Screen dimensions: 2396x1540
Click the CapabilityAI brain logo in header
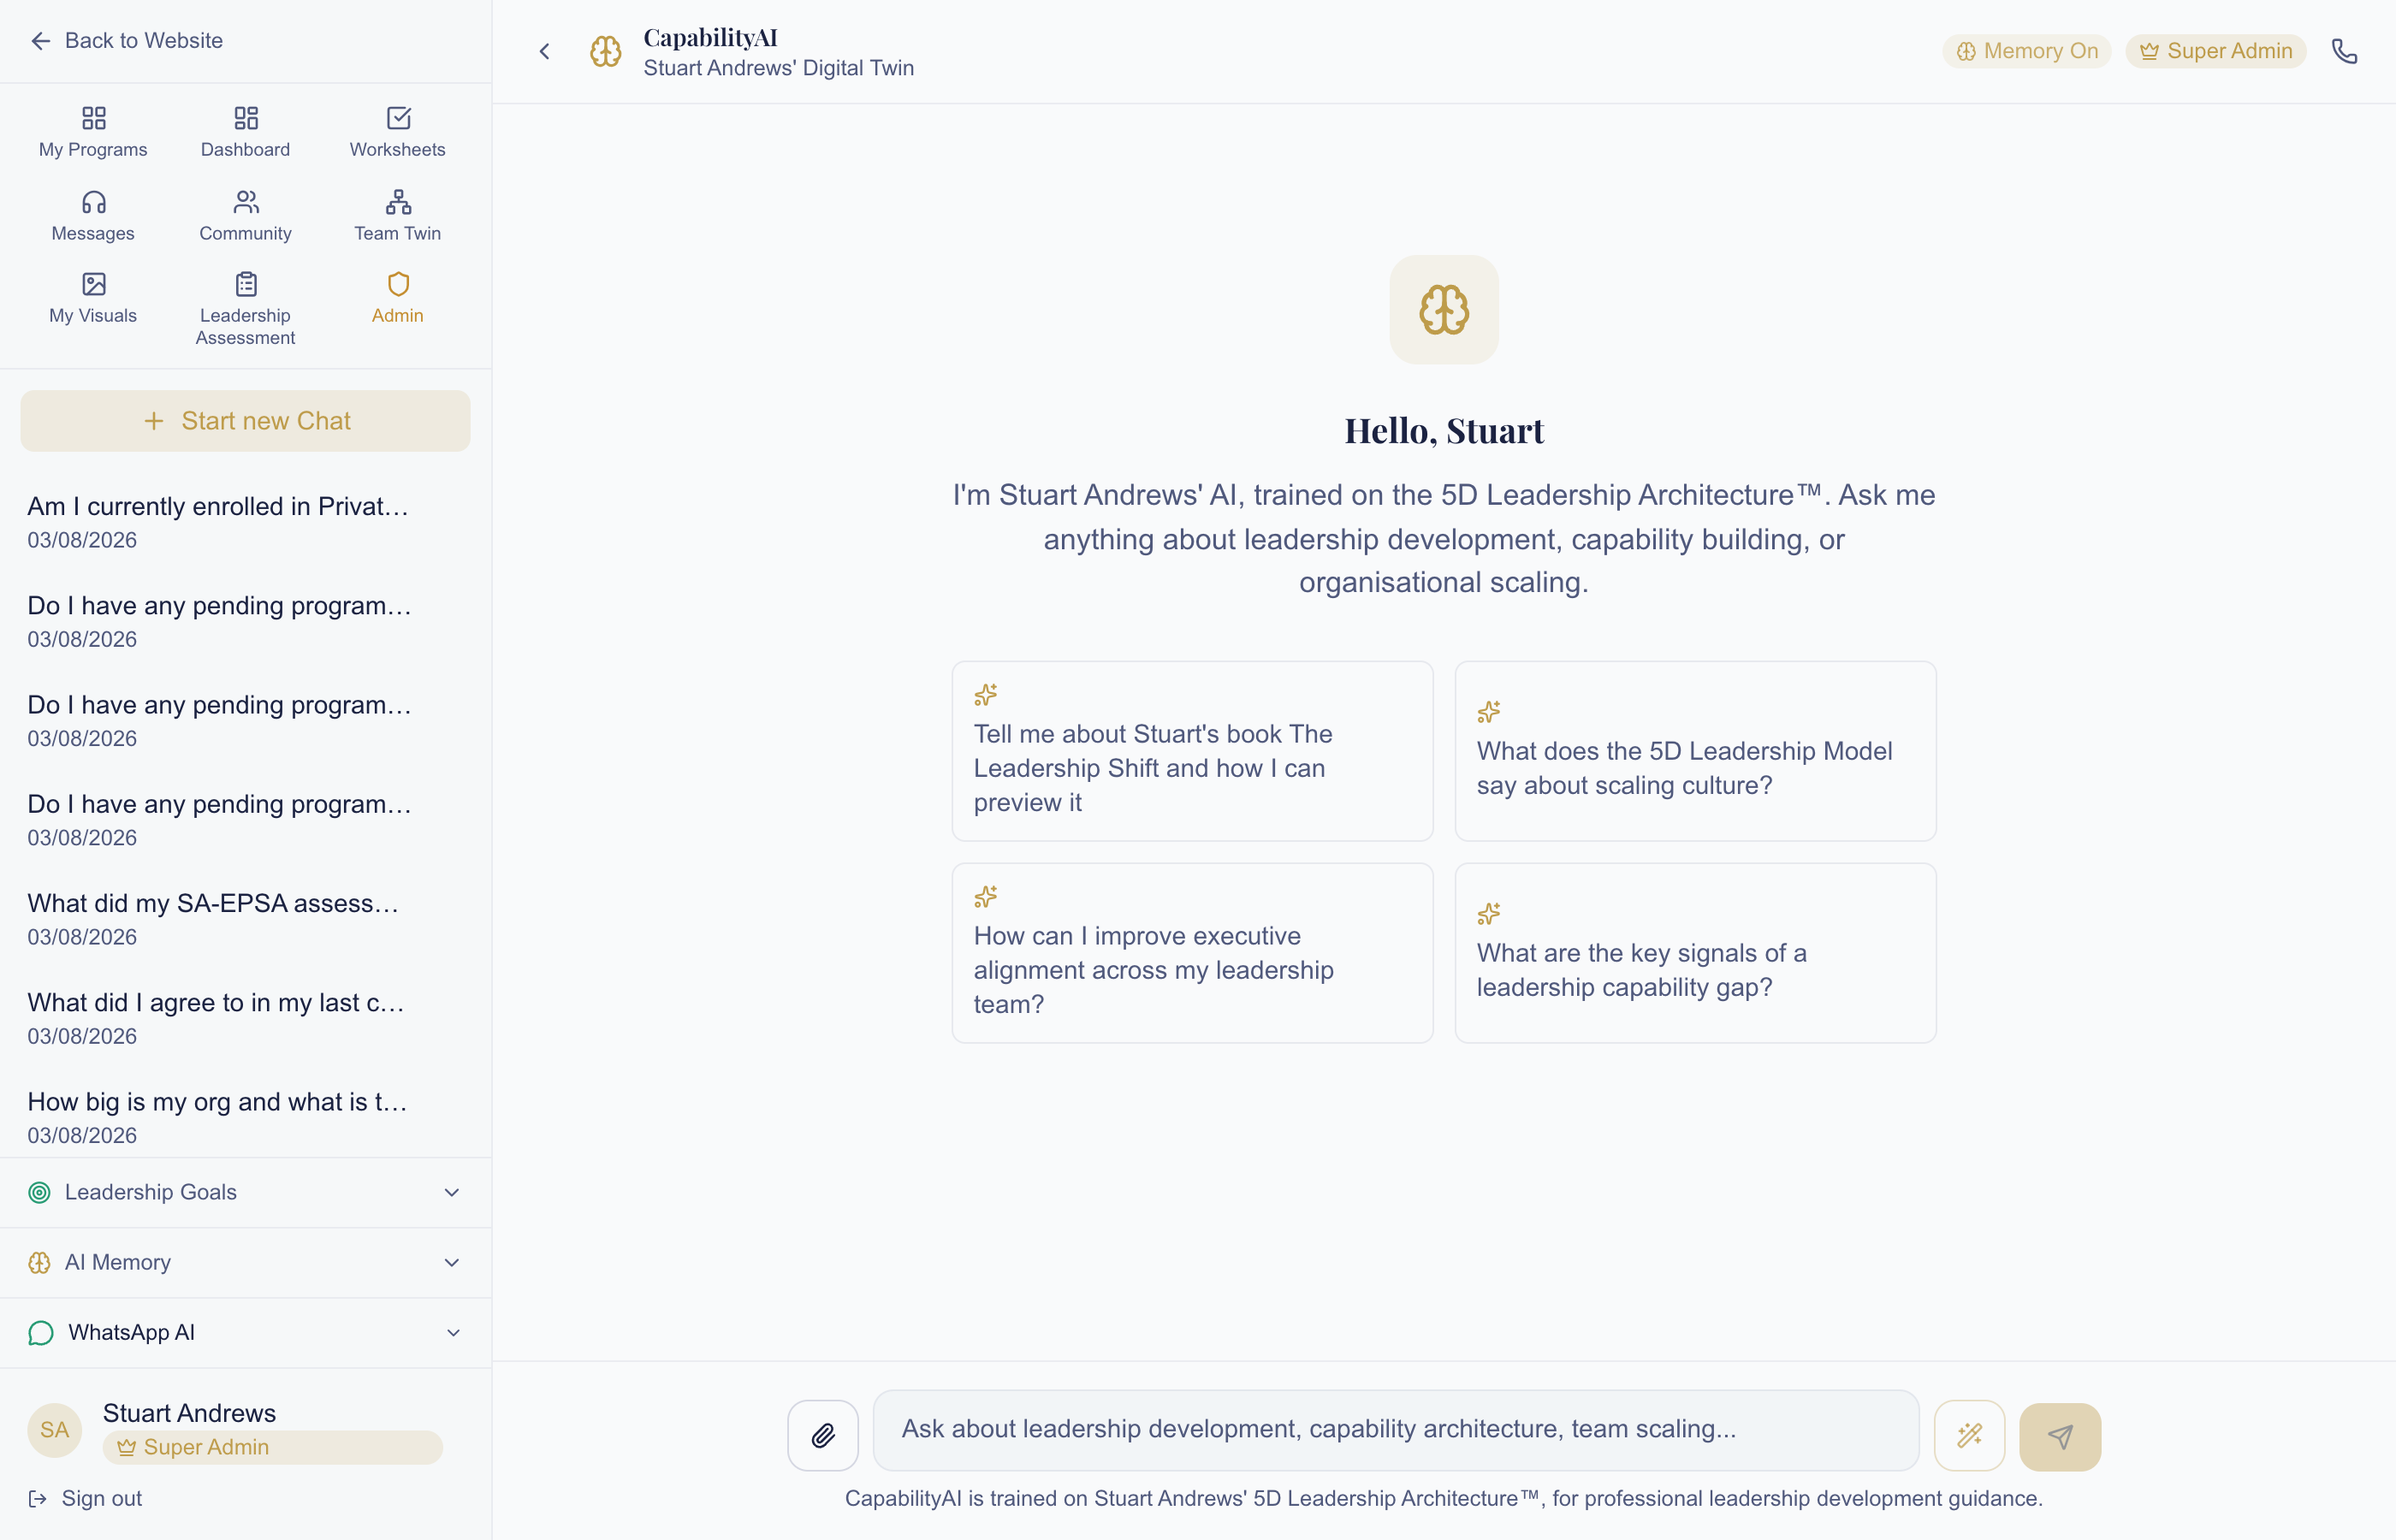coord(605,51)
